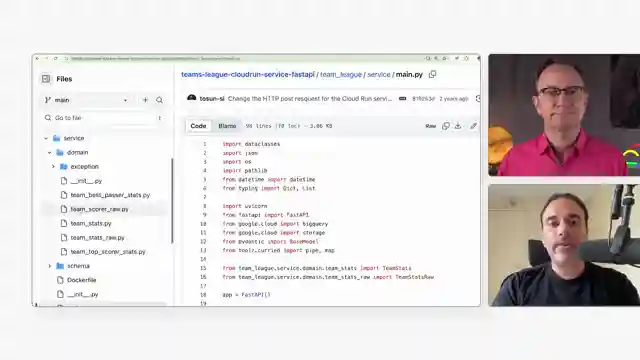Switch to the Blame tab
The width and height of the screenshot is (640, 360).
click(227, 126)
